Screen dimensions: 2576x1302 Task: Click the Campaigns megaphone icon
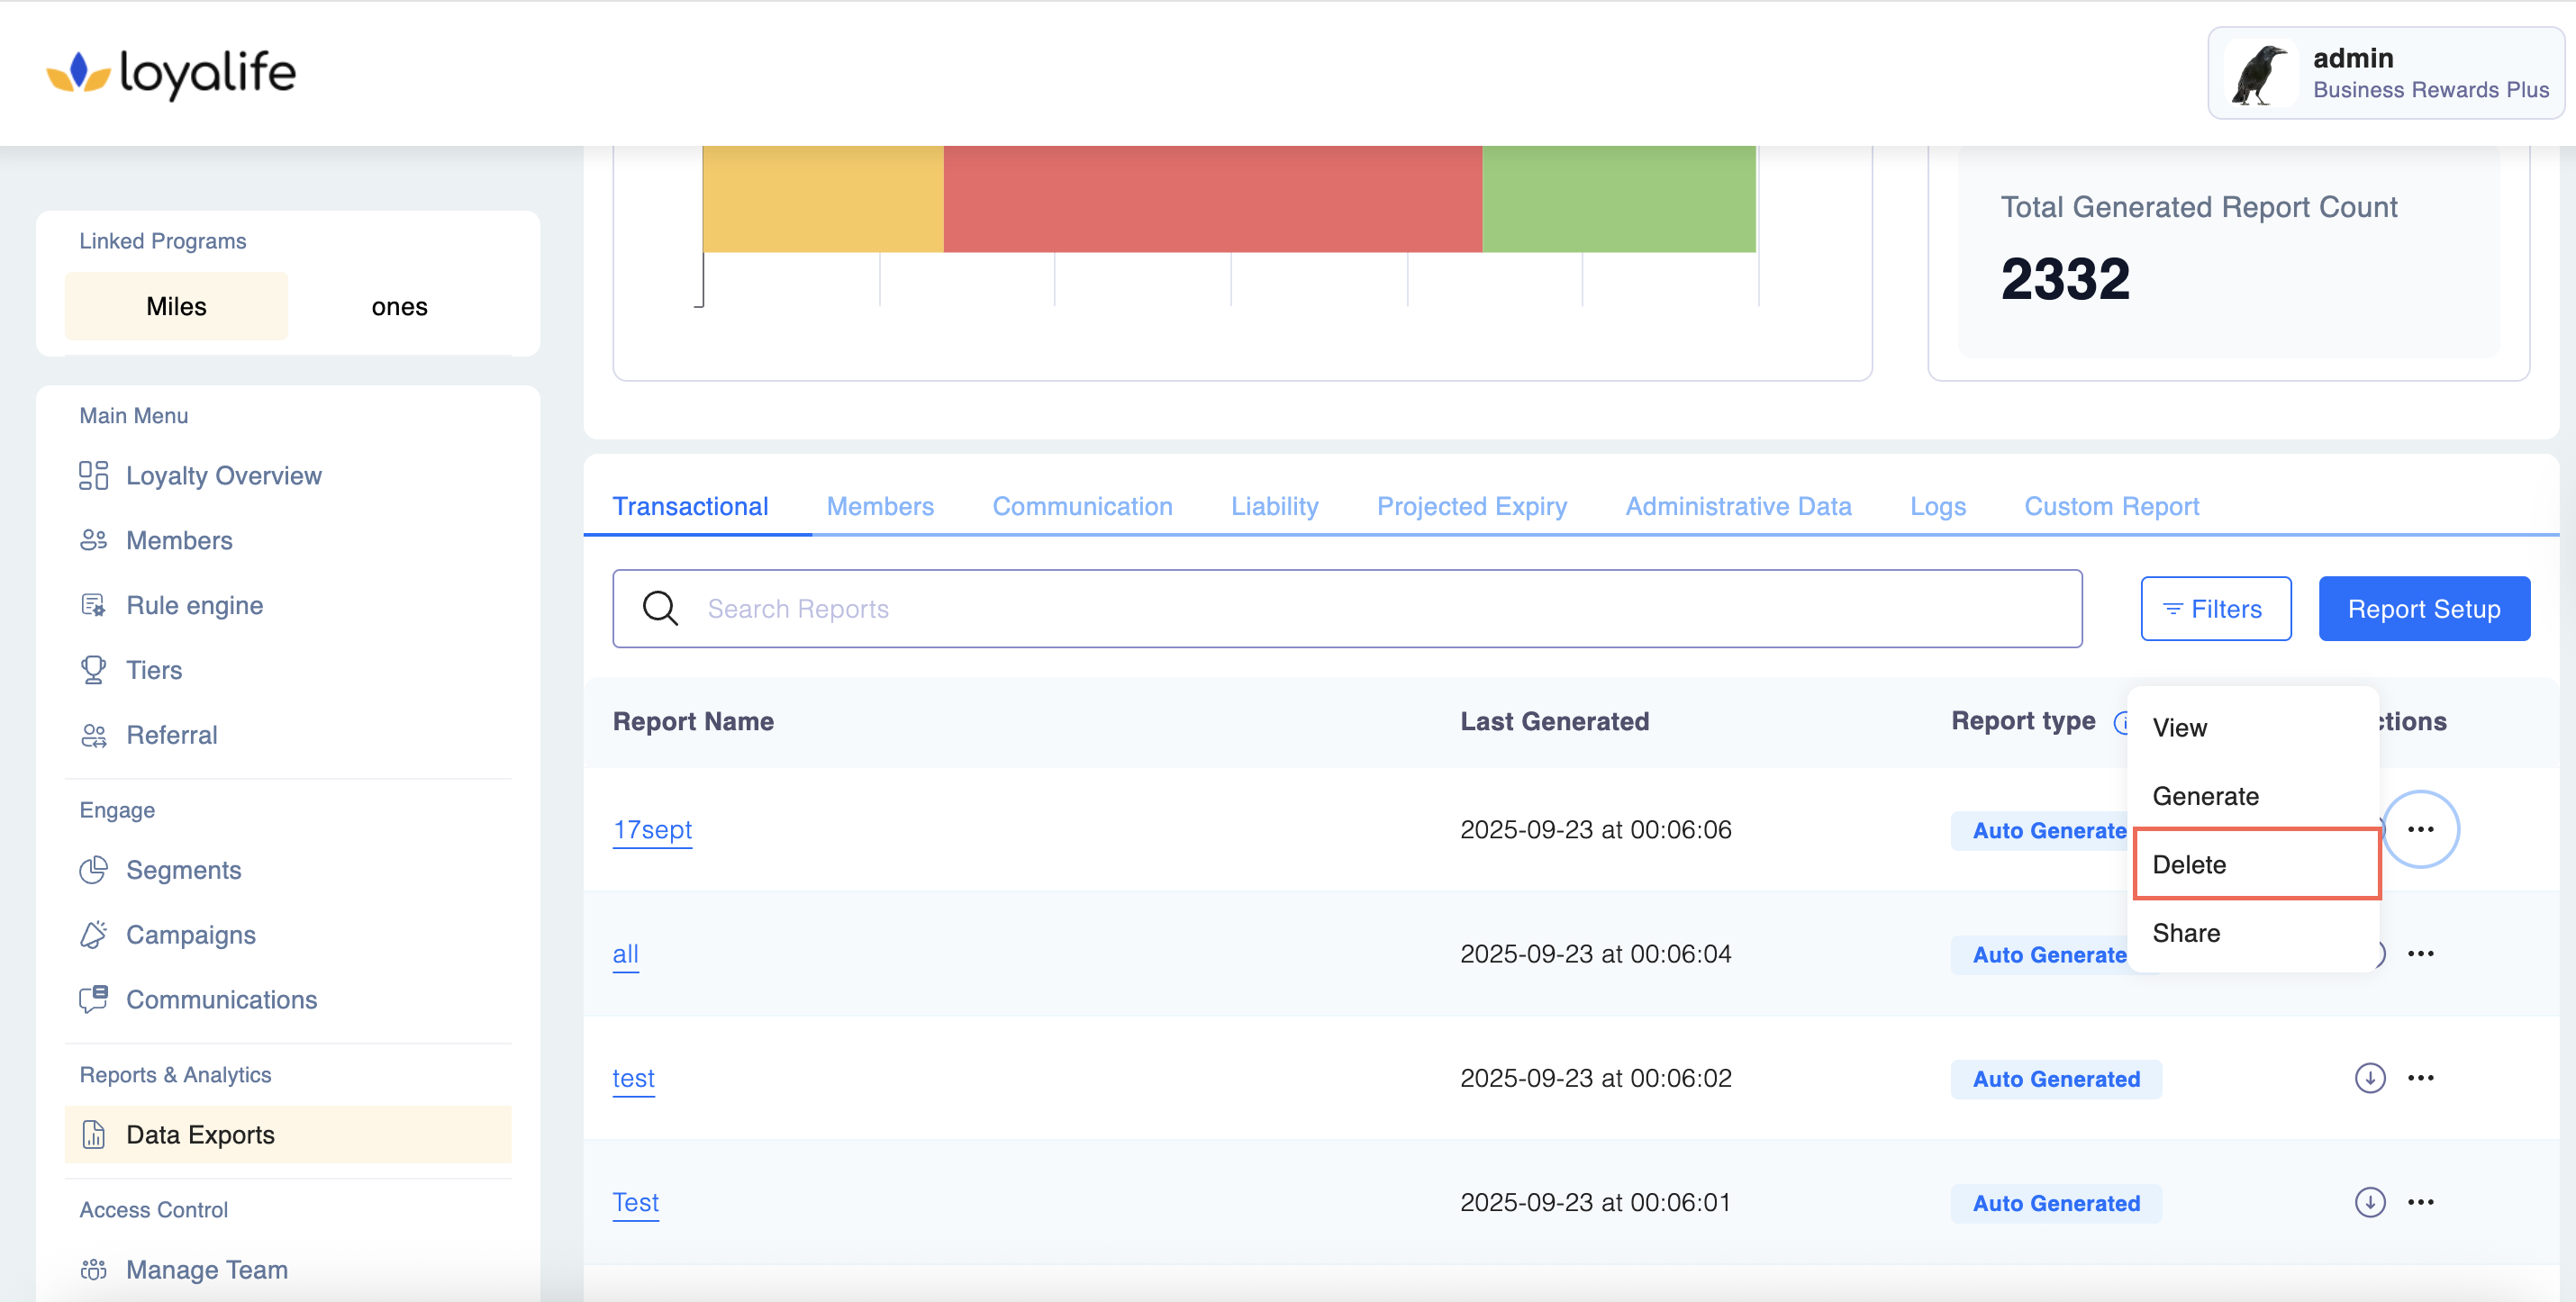coord(93,935)
